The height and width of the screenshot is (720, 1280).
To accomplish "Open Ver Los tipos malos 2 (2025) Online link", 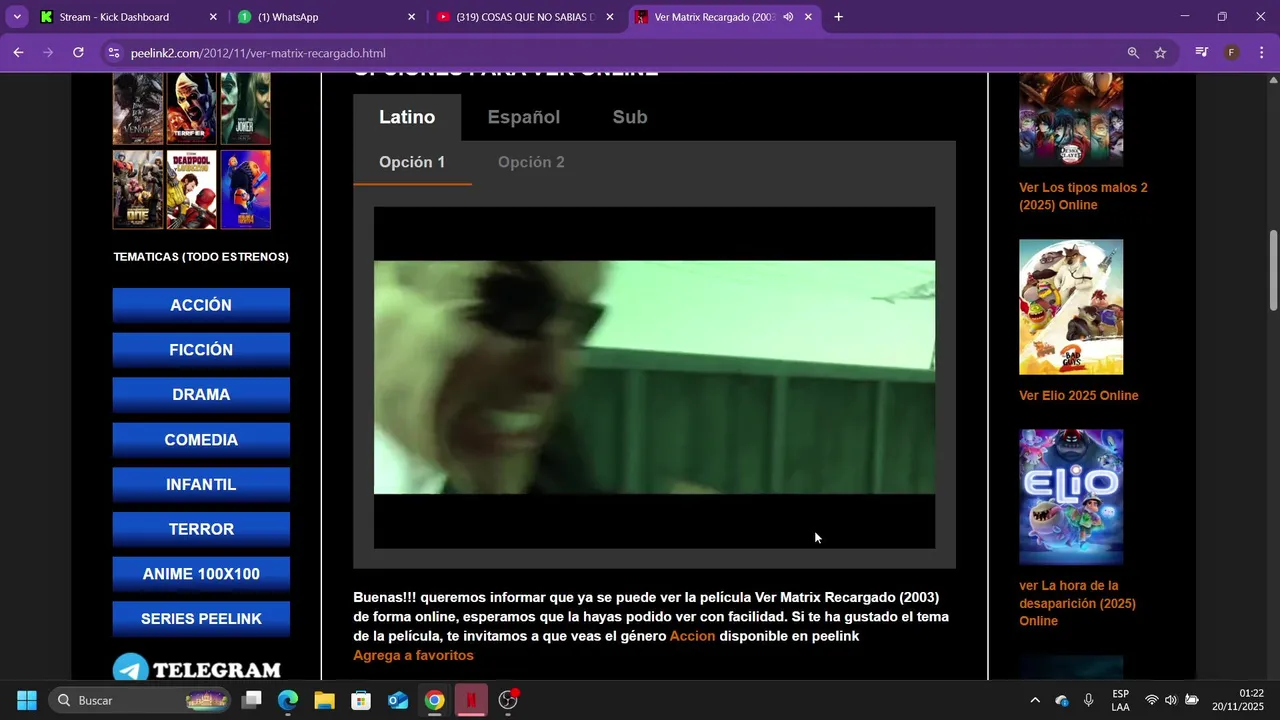I will (1083, 196).
